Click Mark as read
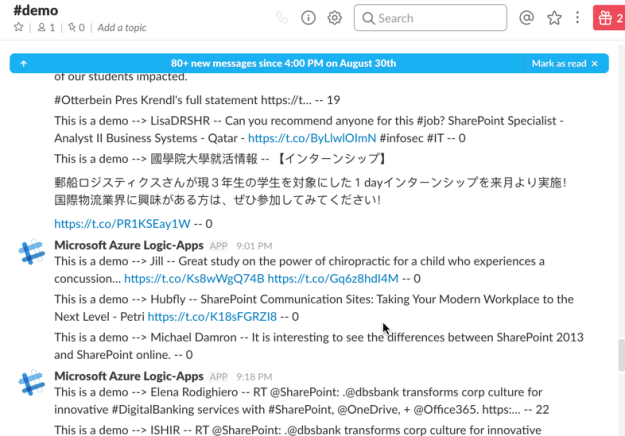Viewport: 625px width, 436px height. click(x=559, y=63)
